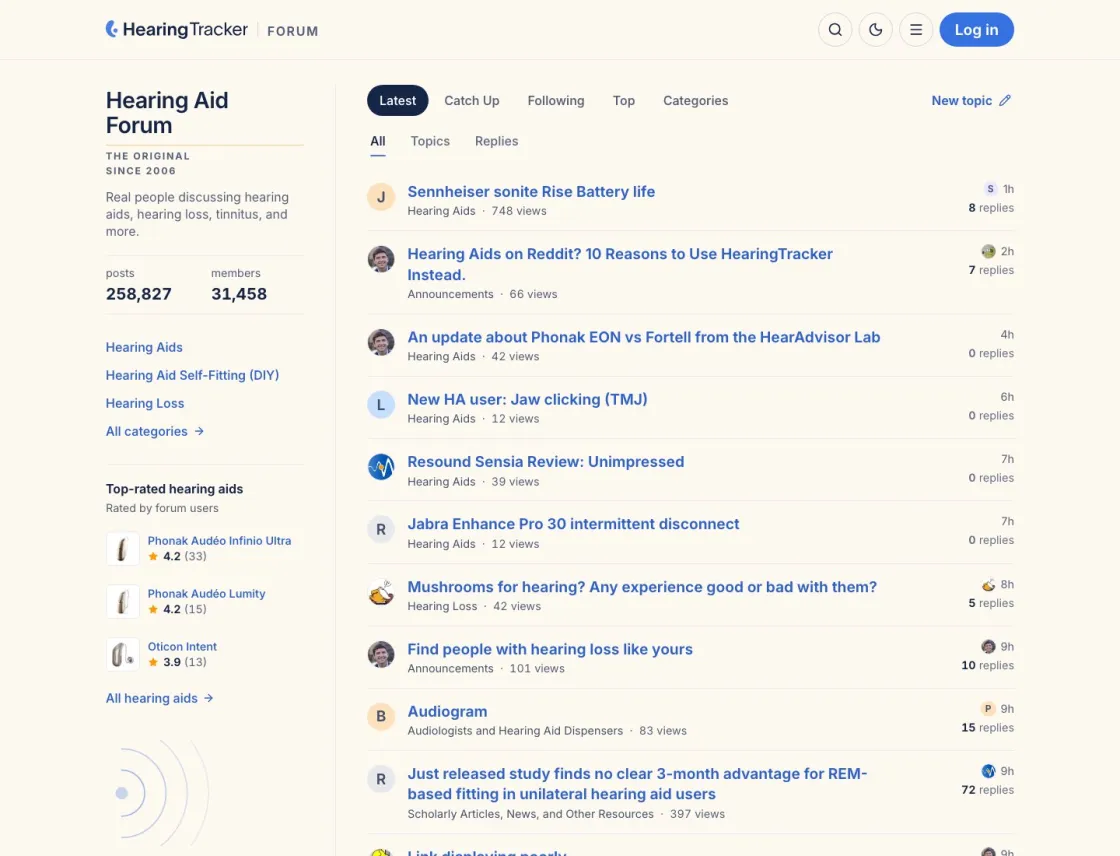The image size is (1120, 856).
Task: Open Resound Sensia Review topic
Action: [546, 462]
